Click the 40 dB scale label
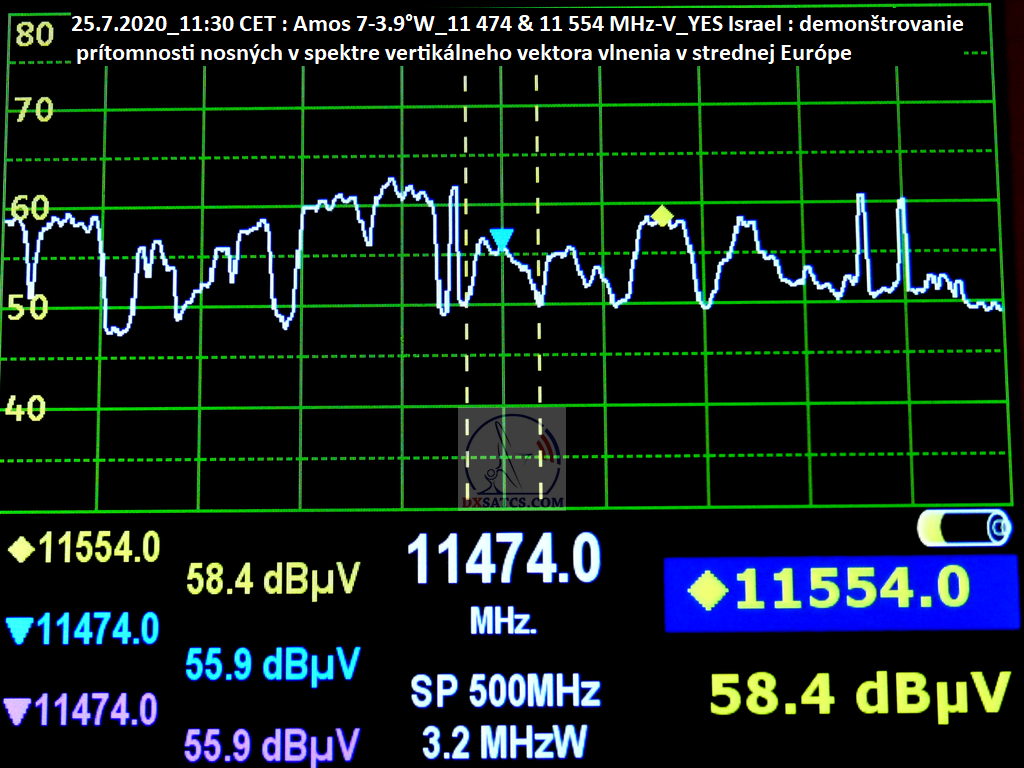Screen dimensions: 1024x768 (25, 408)
